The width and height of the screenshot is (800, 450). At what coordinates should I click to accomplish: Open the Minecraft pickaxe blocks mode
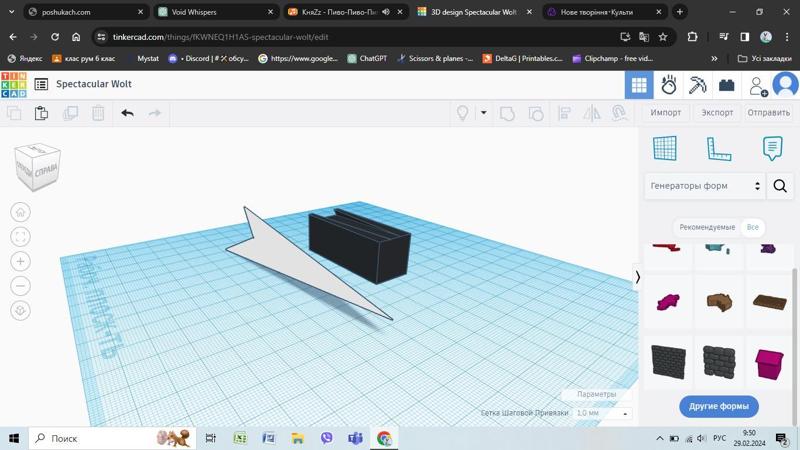tap(698, 85)
